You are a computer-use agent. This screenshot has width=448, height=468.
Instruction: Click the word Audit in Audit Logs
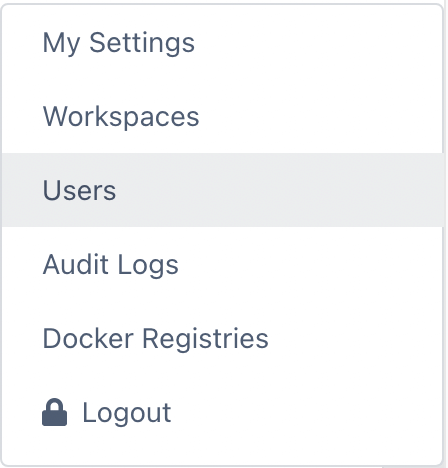pyautogui.click(x=76, y=264)
